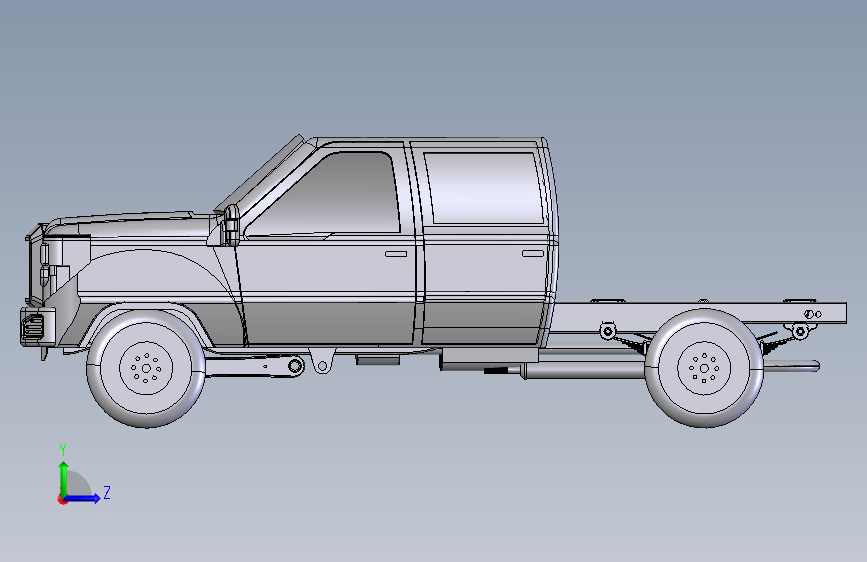
Task: Pick the rear wheel hub center
Action: coord(704,368)
